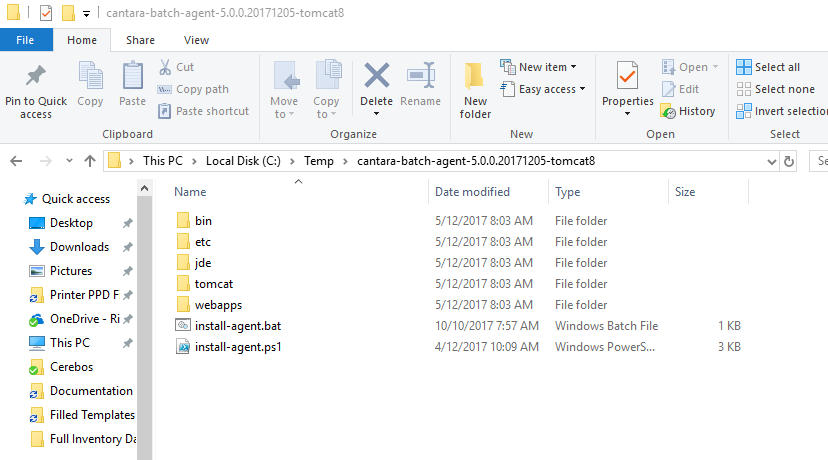Click the Up directory arrow icon
This screenshot has width=828, height=460.
(90, 160)
